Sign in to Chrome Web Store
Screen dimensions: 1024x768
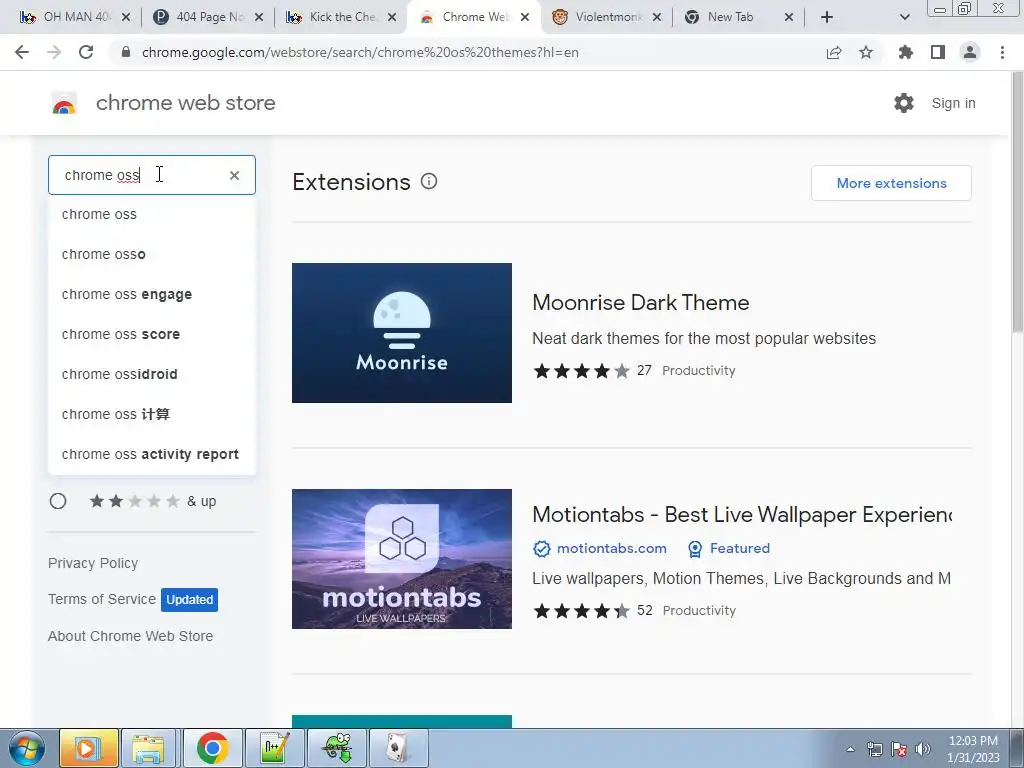pyautogui.click(x=953, y=103)
